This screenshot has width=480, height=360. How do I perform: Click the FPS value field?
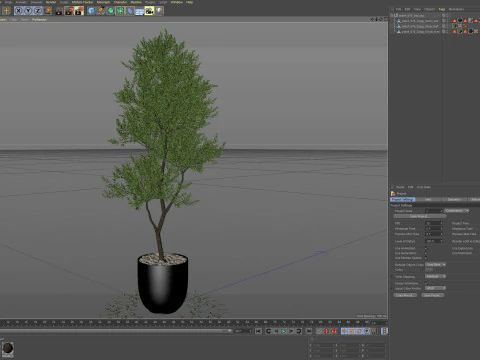pyautogui.click(x=434, y=223)
